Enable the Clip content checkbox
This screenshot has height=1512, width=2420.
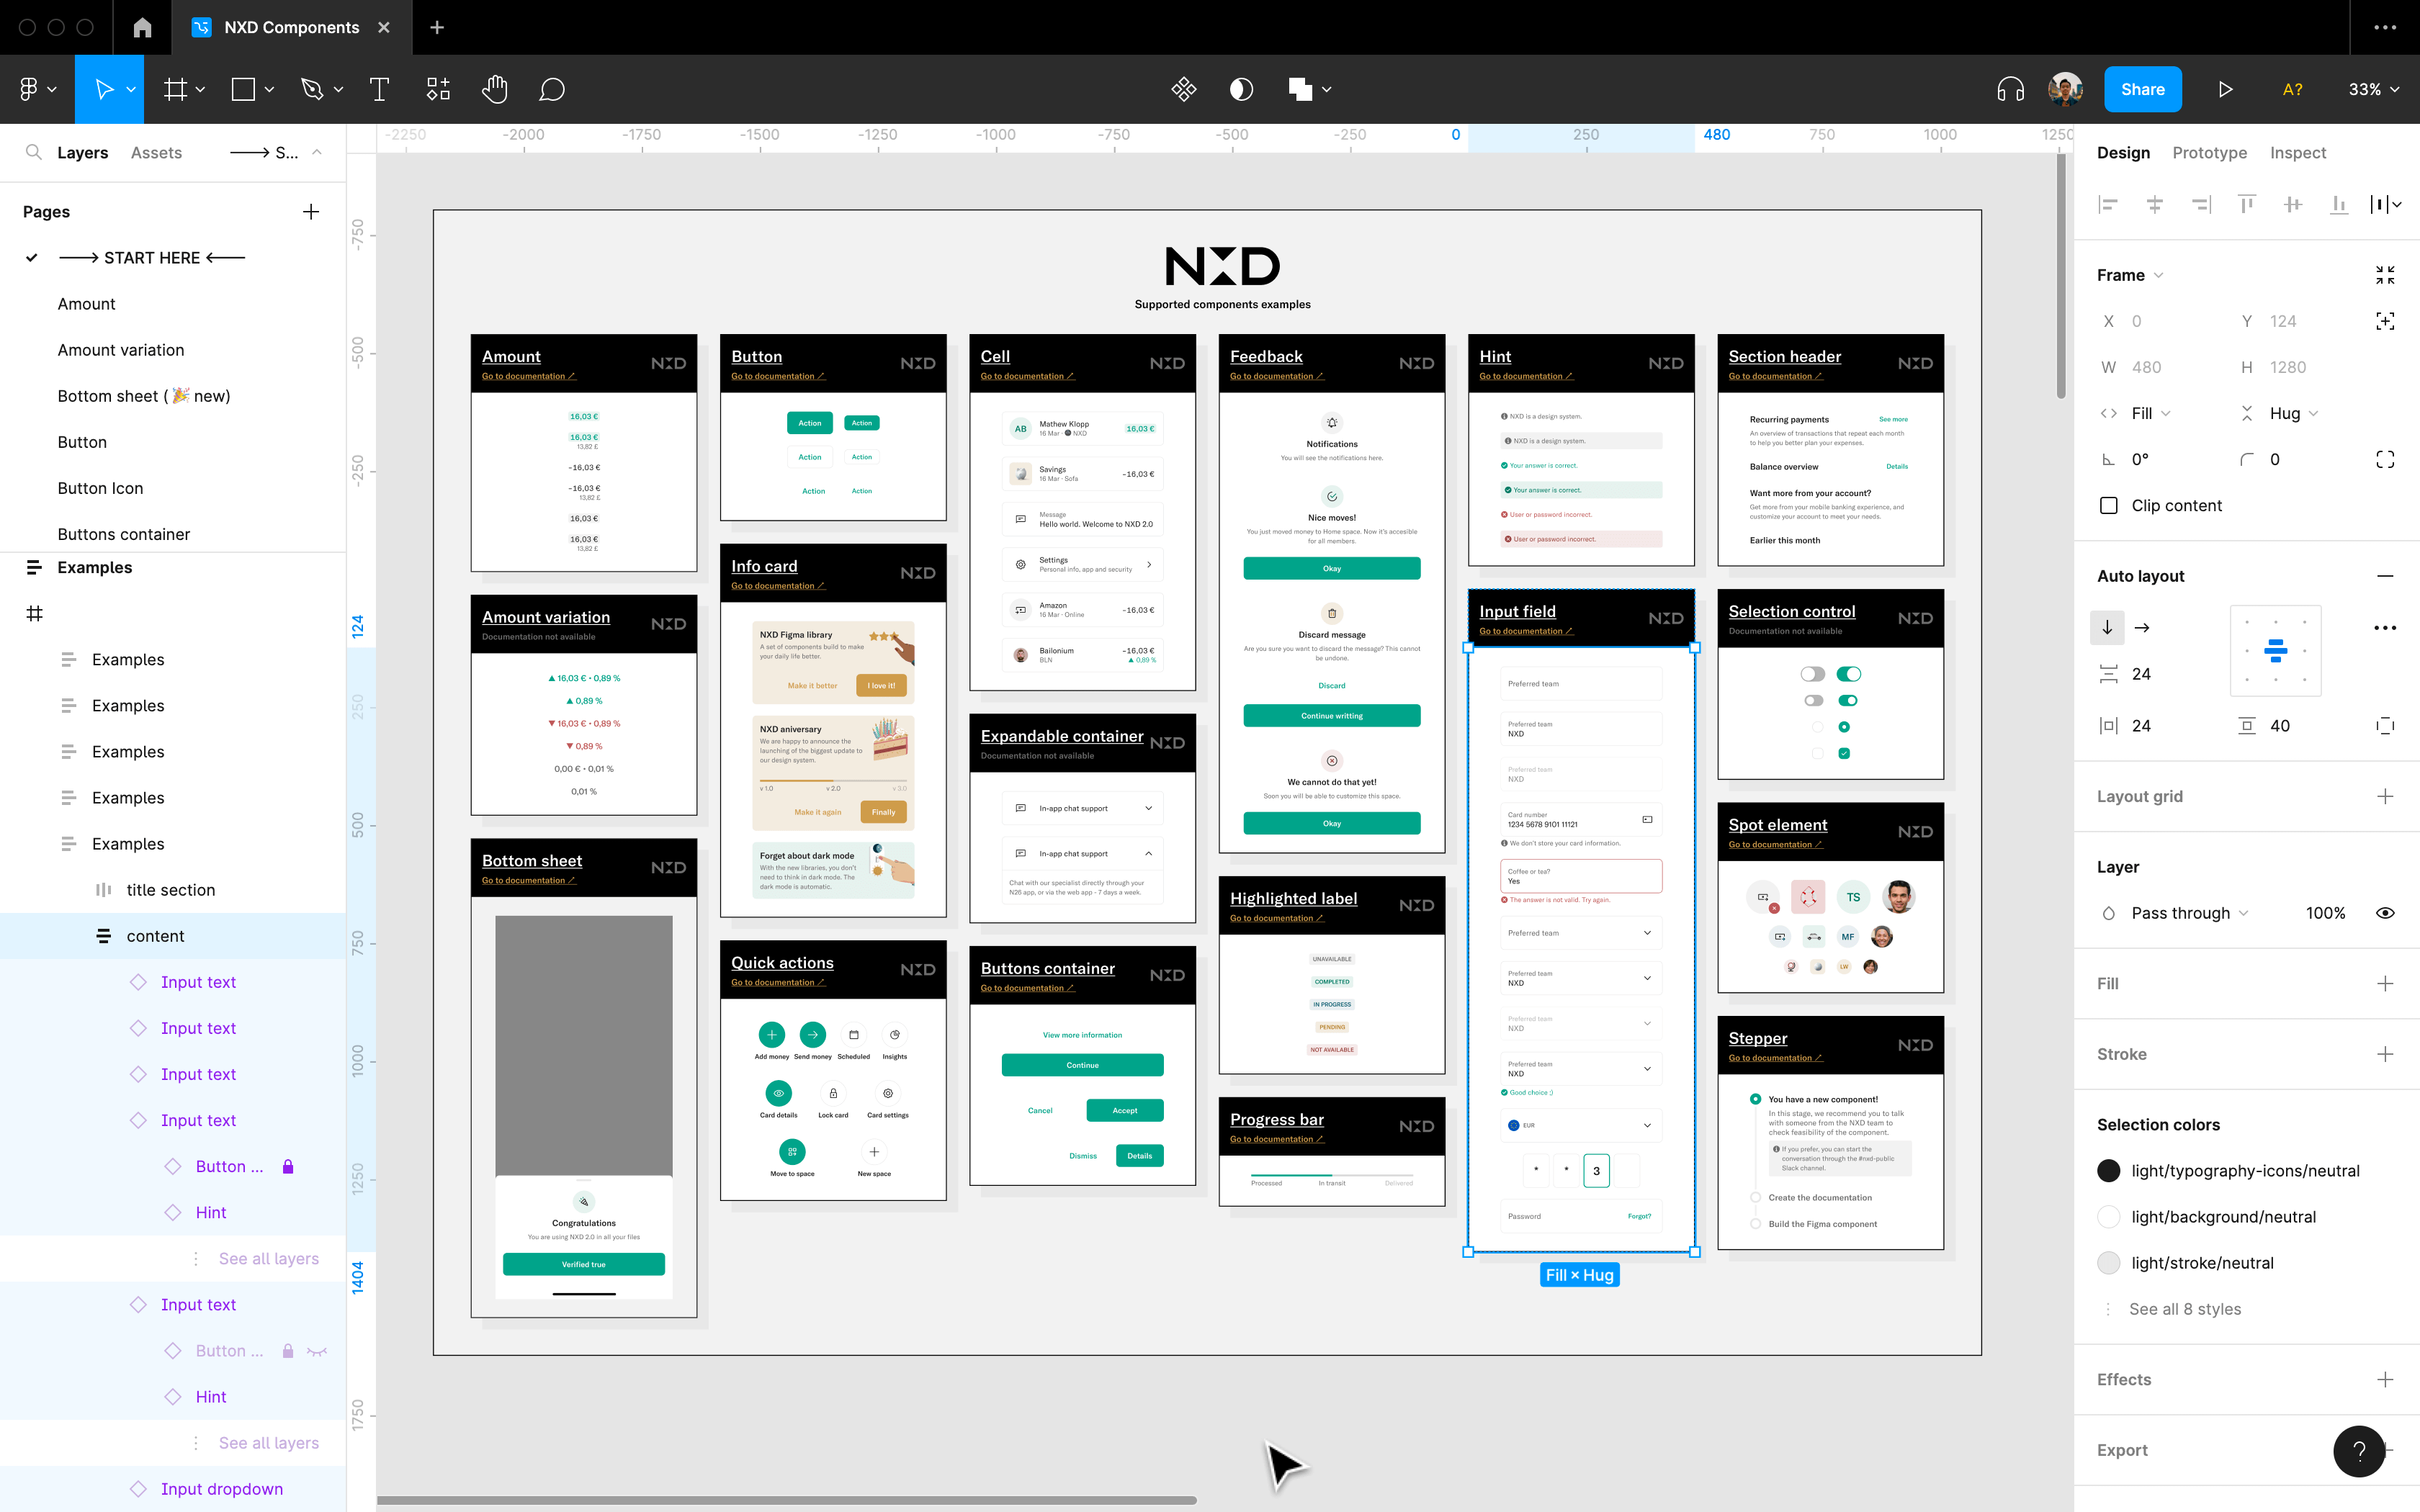pyautogui.click(x=2109, y=506)
